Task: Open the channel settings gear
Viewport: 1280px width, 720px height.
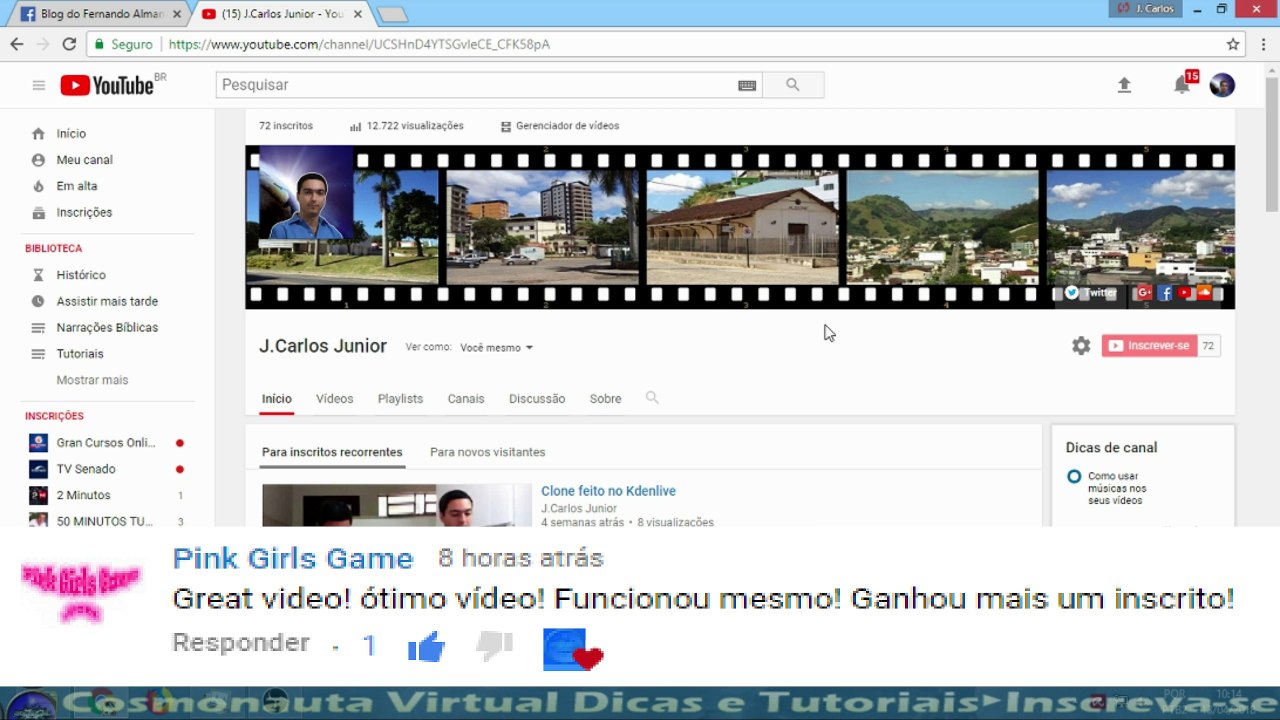Action: pyautogui.click(x=1081, y=346)
